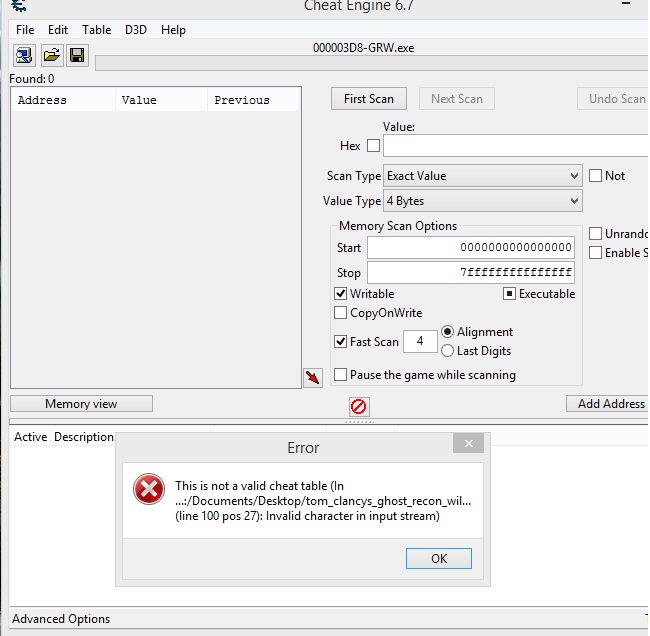650x636 pixels.
Task: Click the Stop address field
Action: pos(471,272)
